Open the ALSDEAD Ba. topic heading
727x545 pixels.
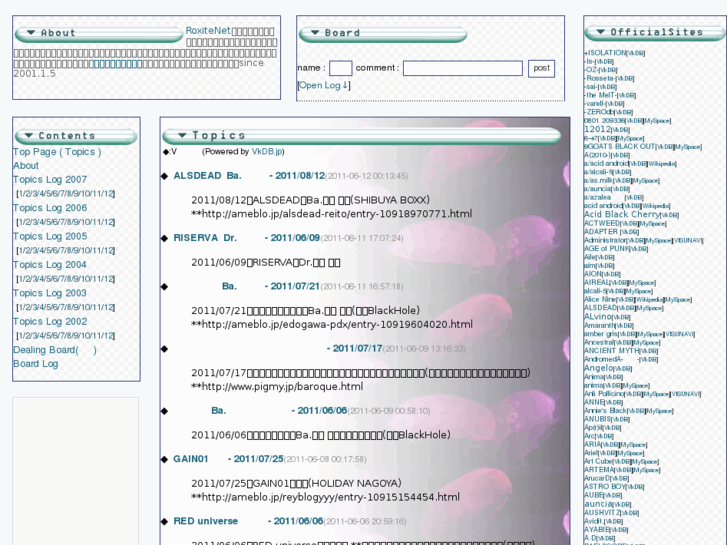click(249, 176)
